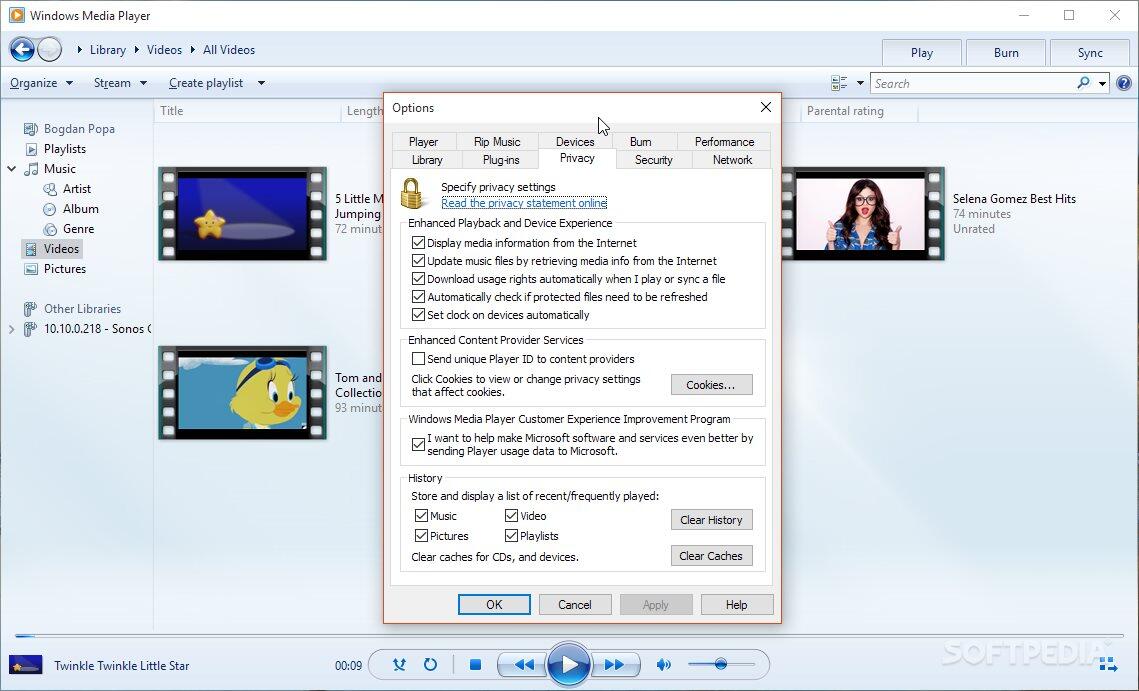Image resolution: width=1139 pixels, height=691 pixels.
Task: Click the Back navigation arrow
Action: pyautogui.click(x=22, y=49)
